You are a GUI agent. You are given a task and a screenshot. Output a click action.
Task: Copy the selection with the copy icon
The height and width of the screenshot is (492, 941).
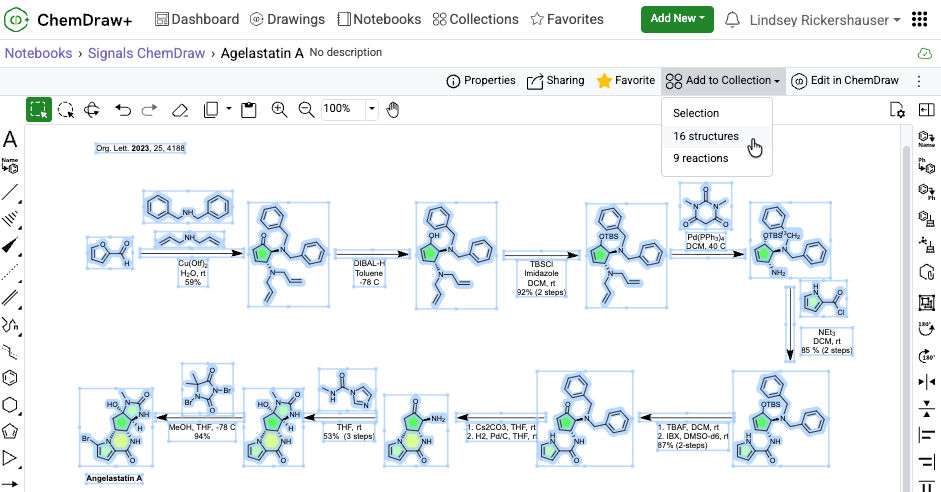point(211,110)
